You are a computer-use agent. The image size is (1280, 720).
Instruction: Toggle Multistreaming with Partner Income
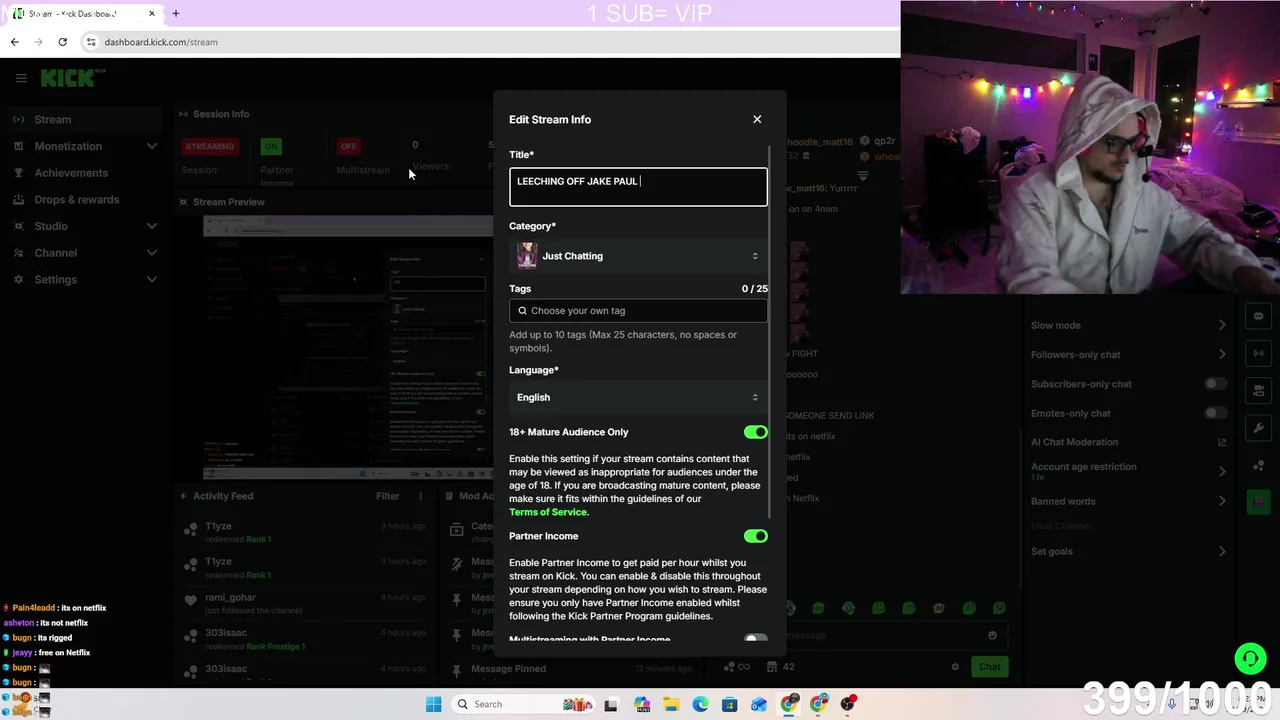756,639
